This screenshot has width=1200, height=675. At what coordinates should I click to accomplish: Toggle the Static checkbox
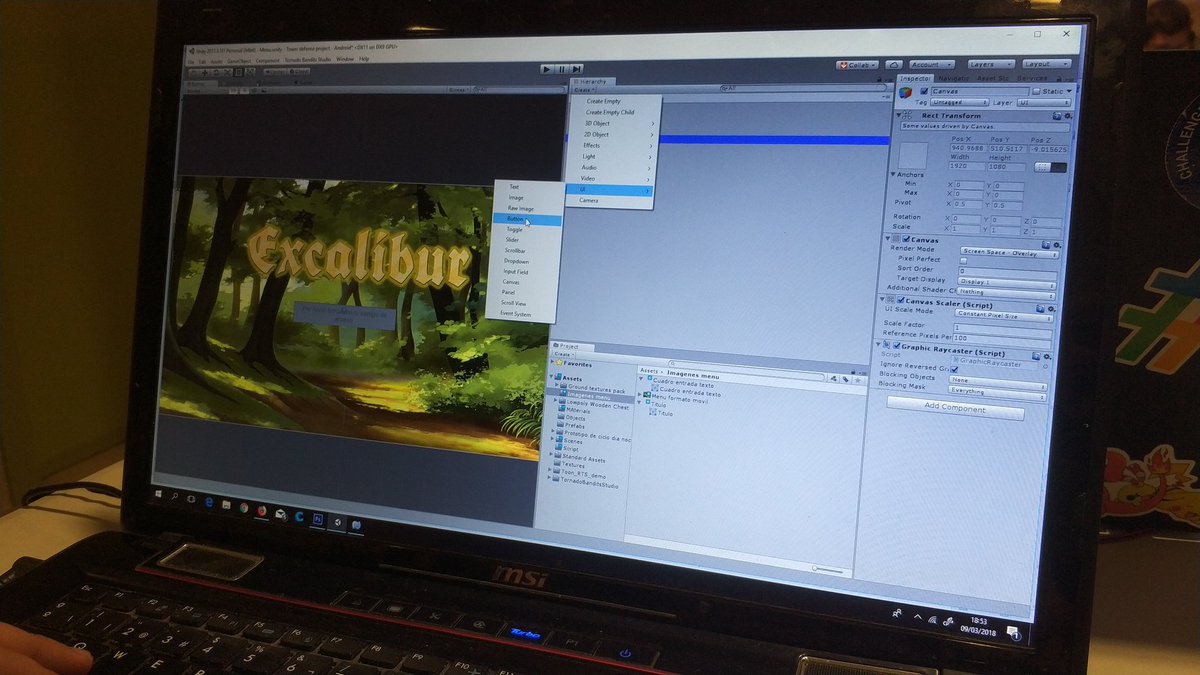coord(1036,91)
